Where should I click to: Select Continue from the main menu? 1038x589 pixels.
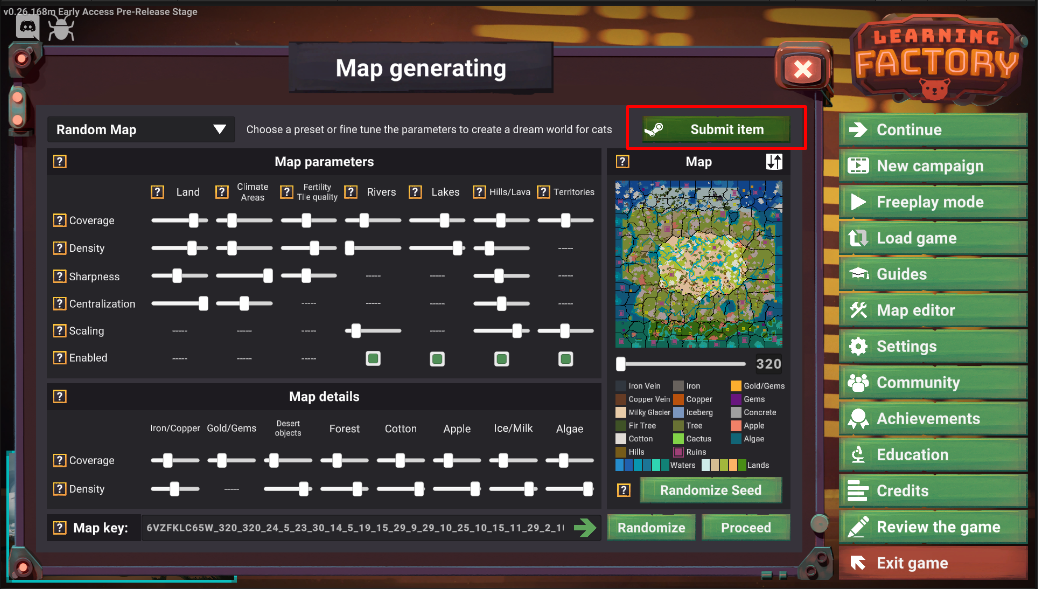[933, 130]
